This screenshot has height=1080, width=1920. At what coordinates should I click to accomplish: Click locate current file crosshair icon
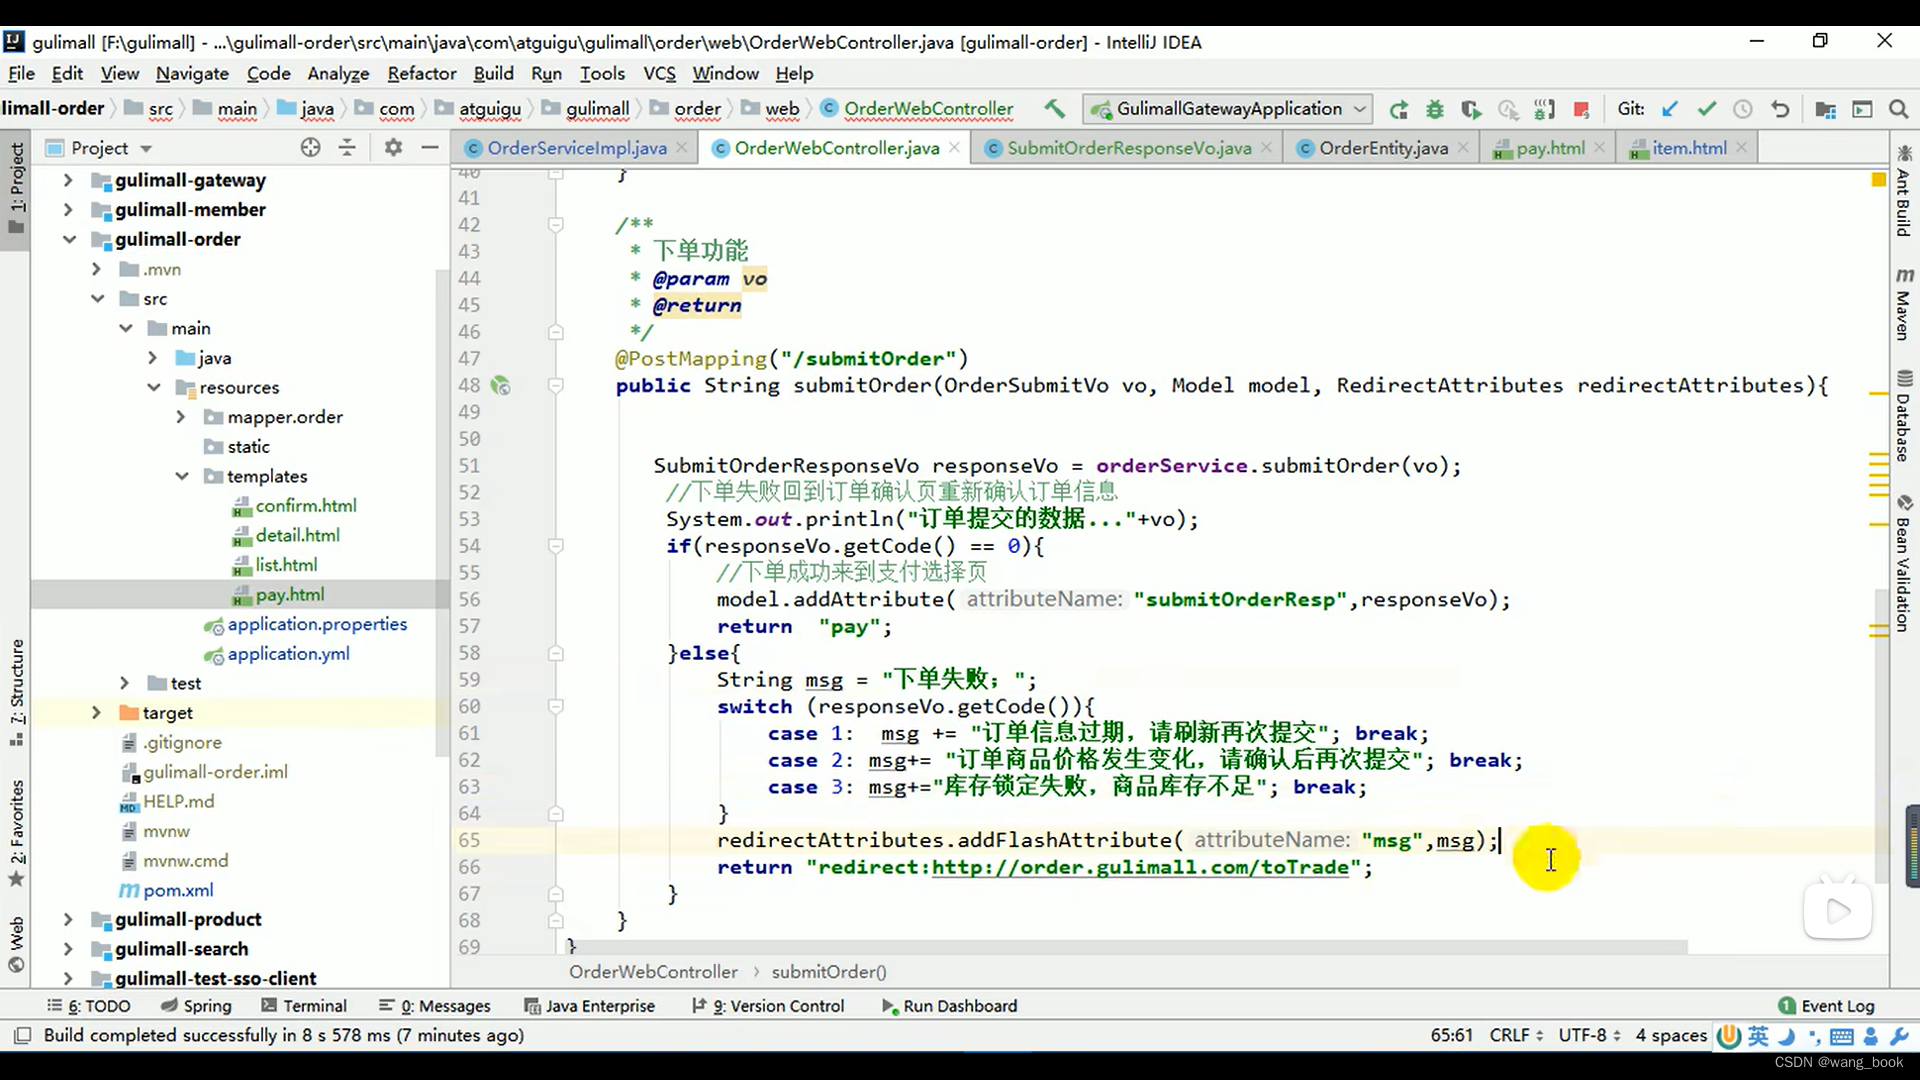tap(311, 148)
